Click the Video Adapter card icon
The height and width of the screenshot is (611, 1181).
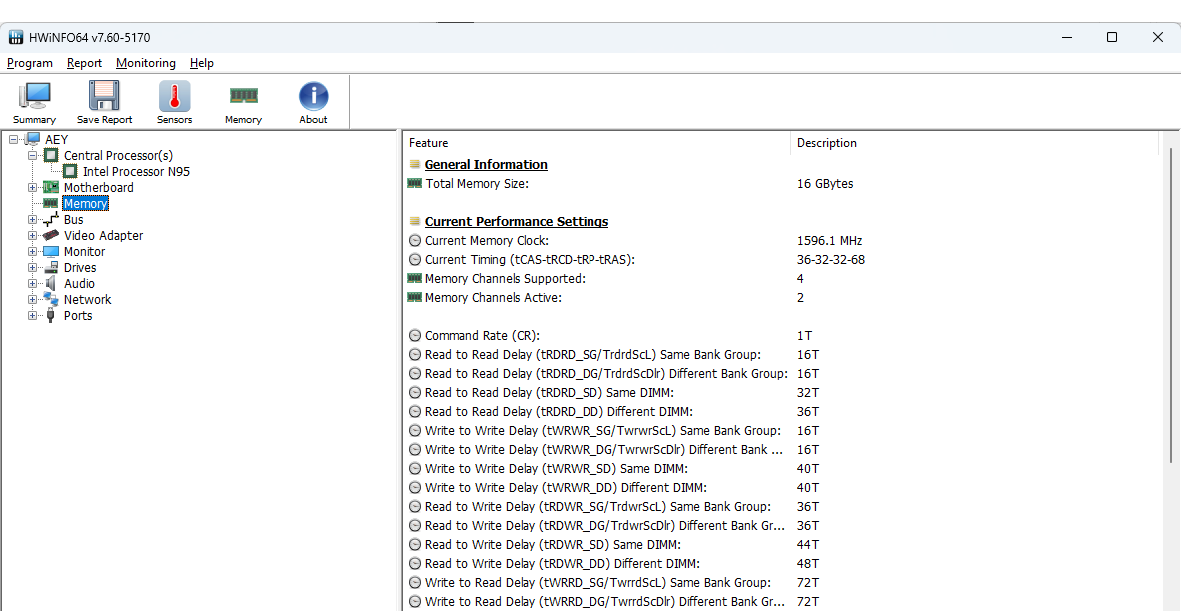51,236
